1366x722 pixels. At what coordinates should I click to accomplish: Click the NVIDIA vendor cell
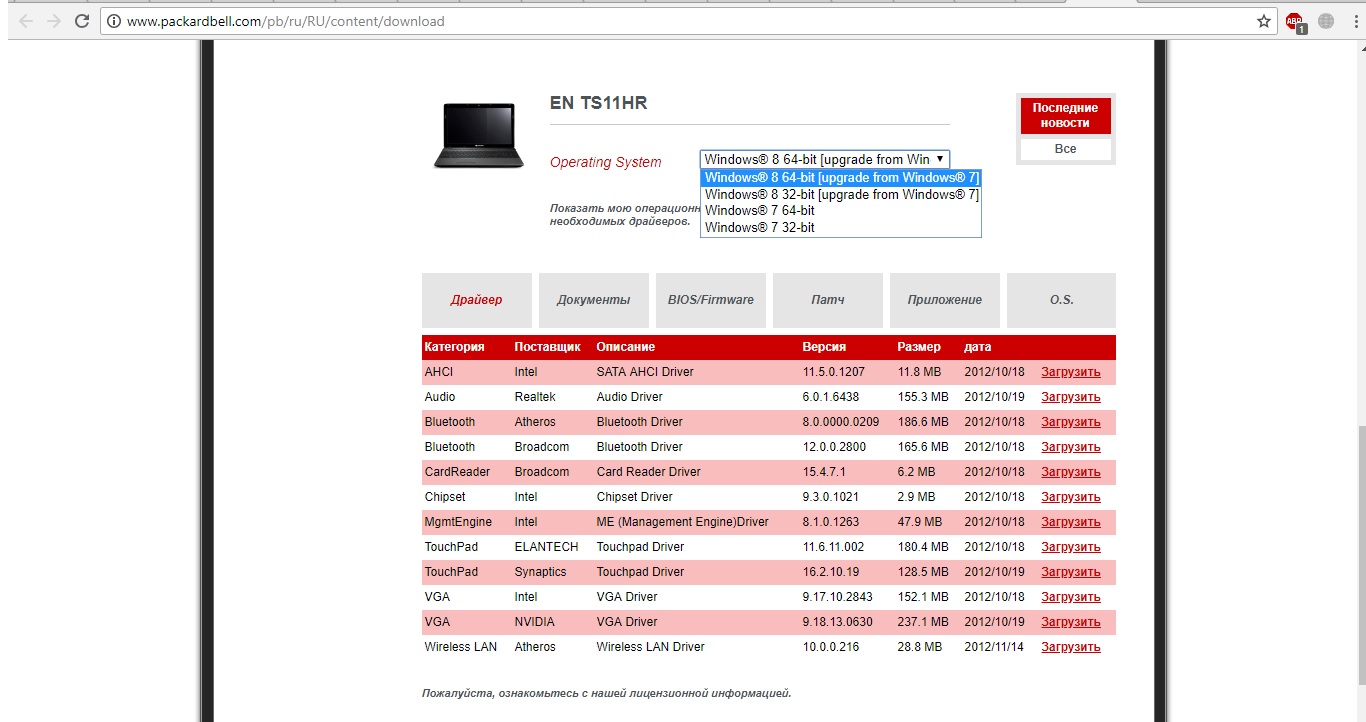click(534, 622)
